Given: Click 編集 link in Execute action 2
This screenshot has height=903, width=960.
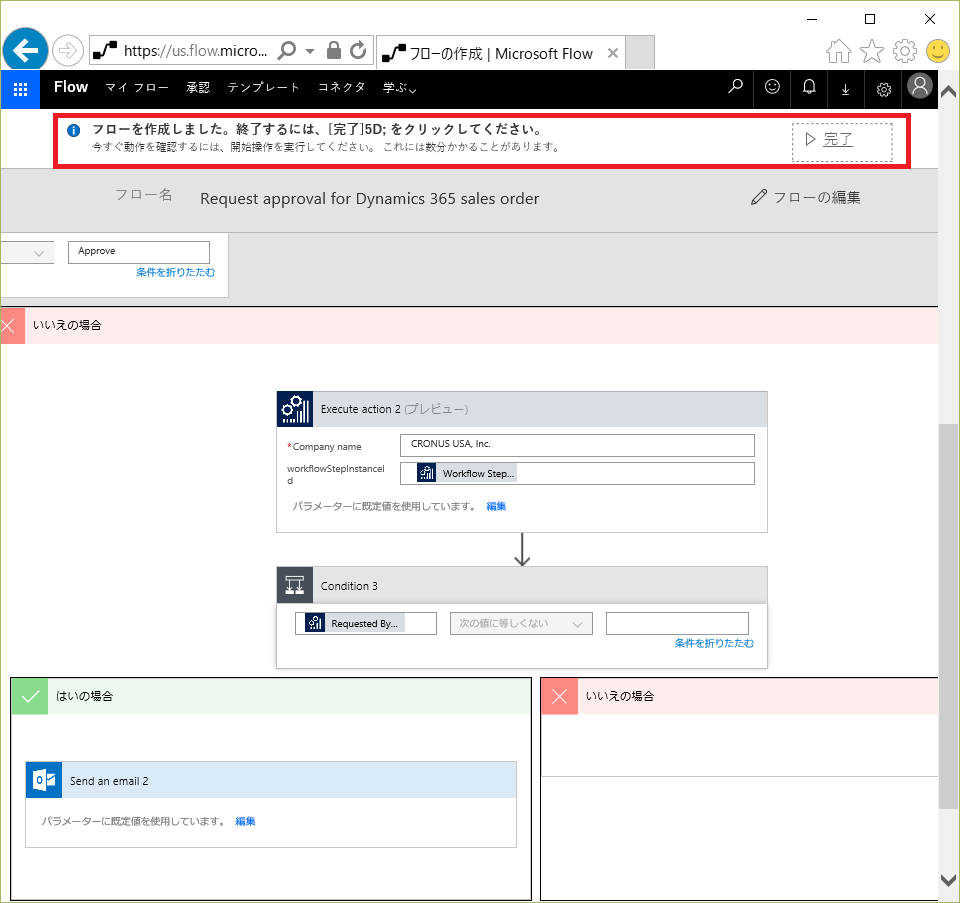Looking at the screenshot, I should click(496, 506).
